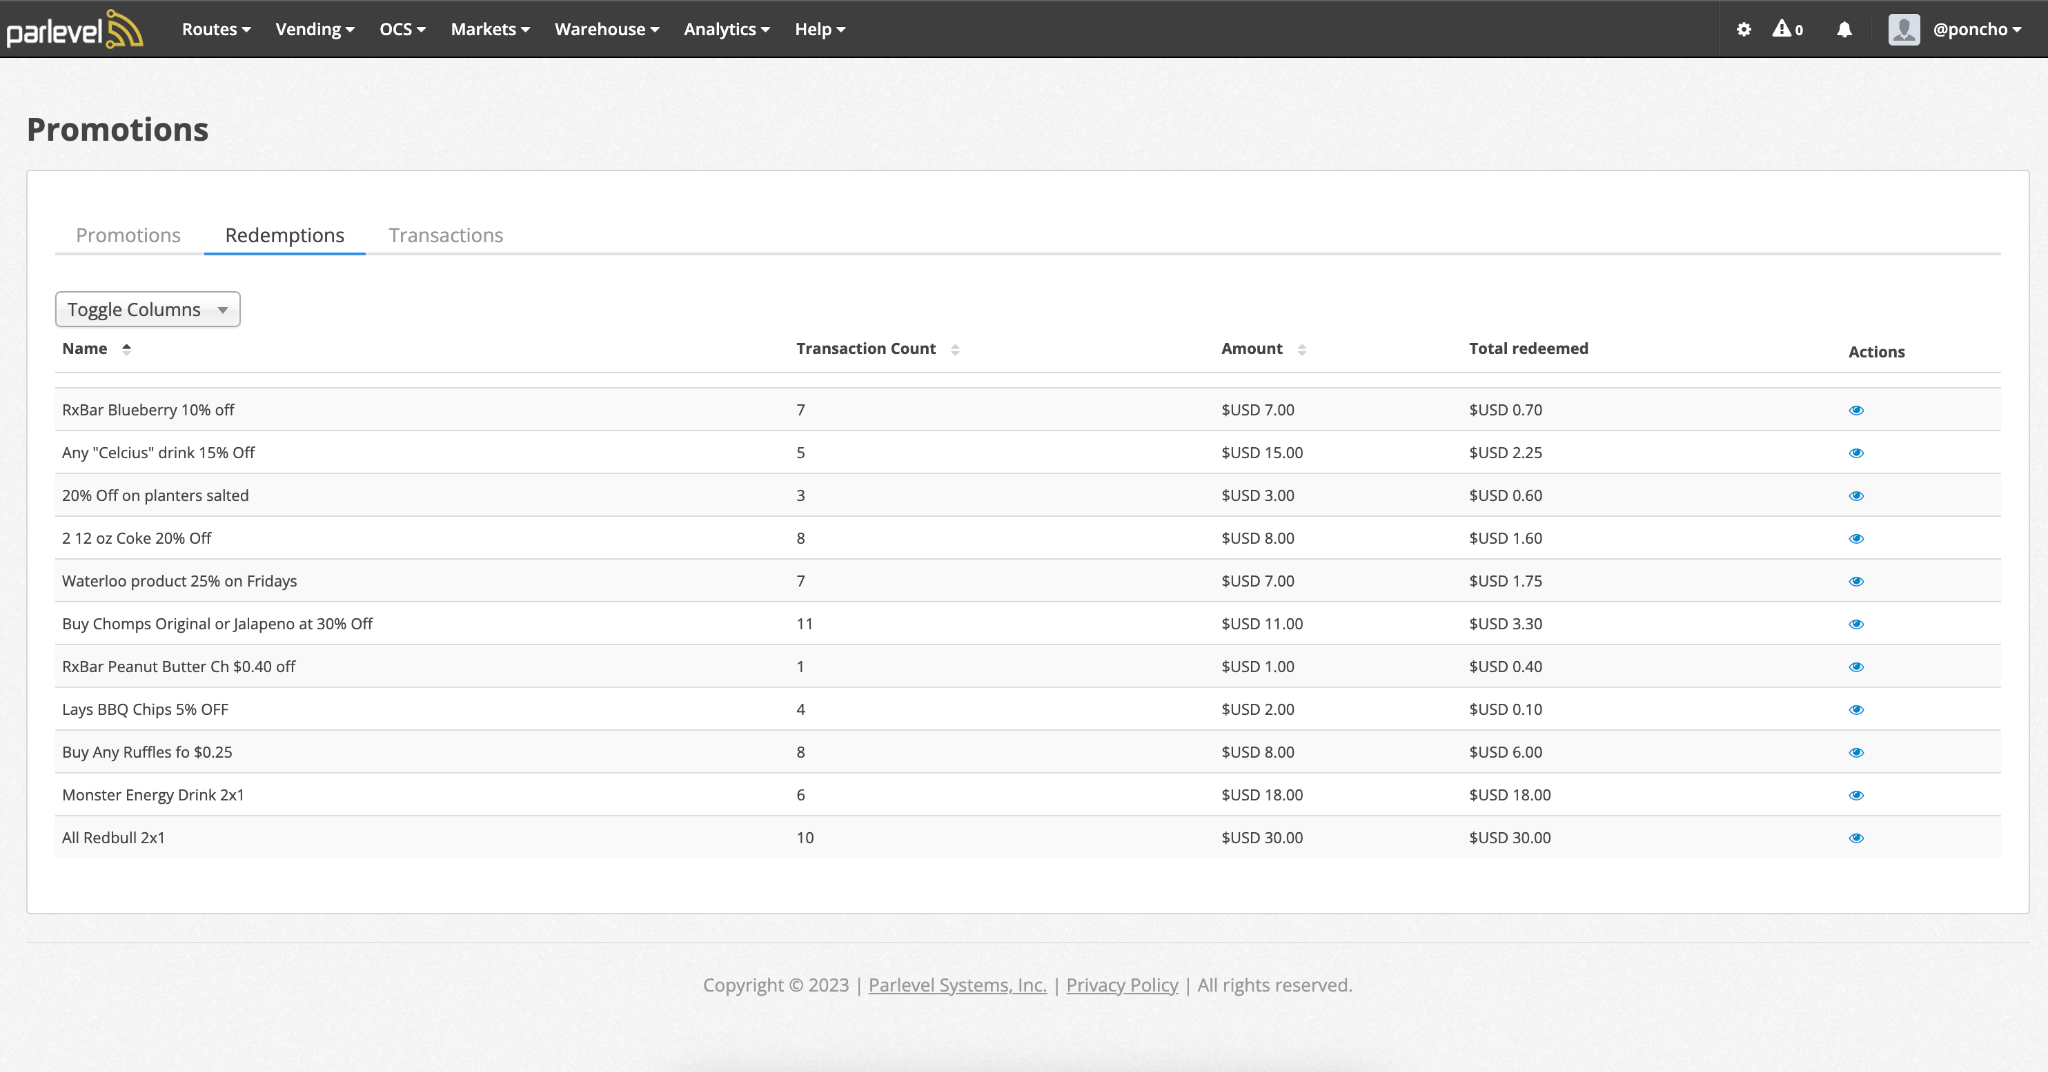The height and width of the screenshot is (1072, 2048).
Task: Open the @poncho user menu
Action: pos(1977,29)
